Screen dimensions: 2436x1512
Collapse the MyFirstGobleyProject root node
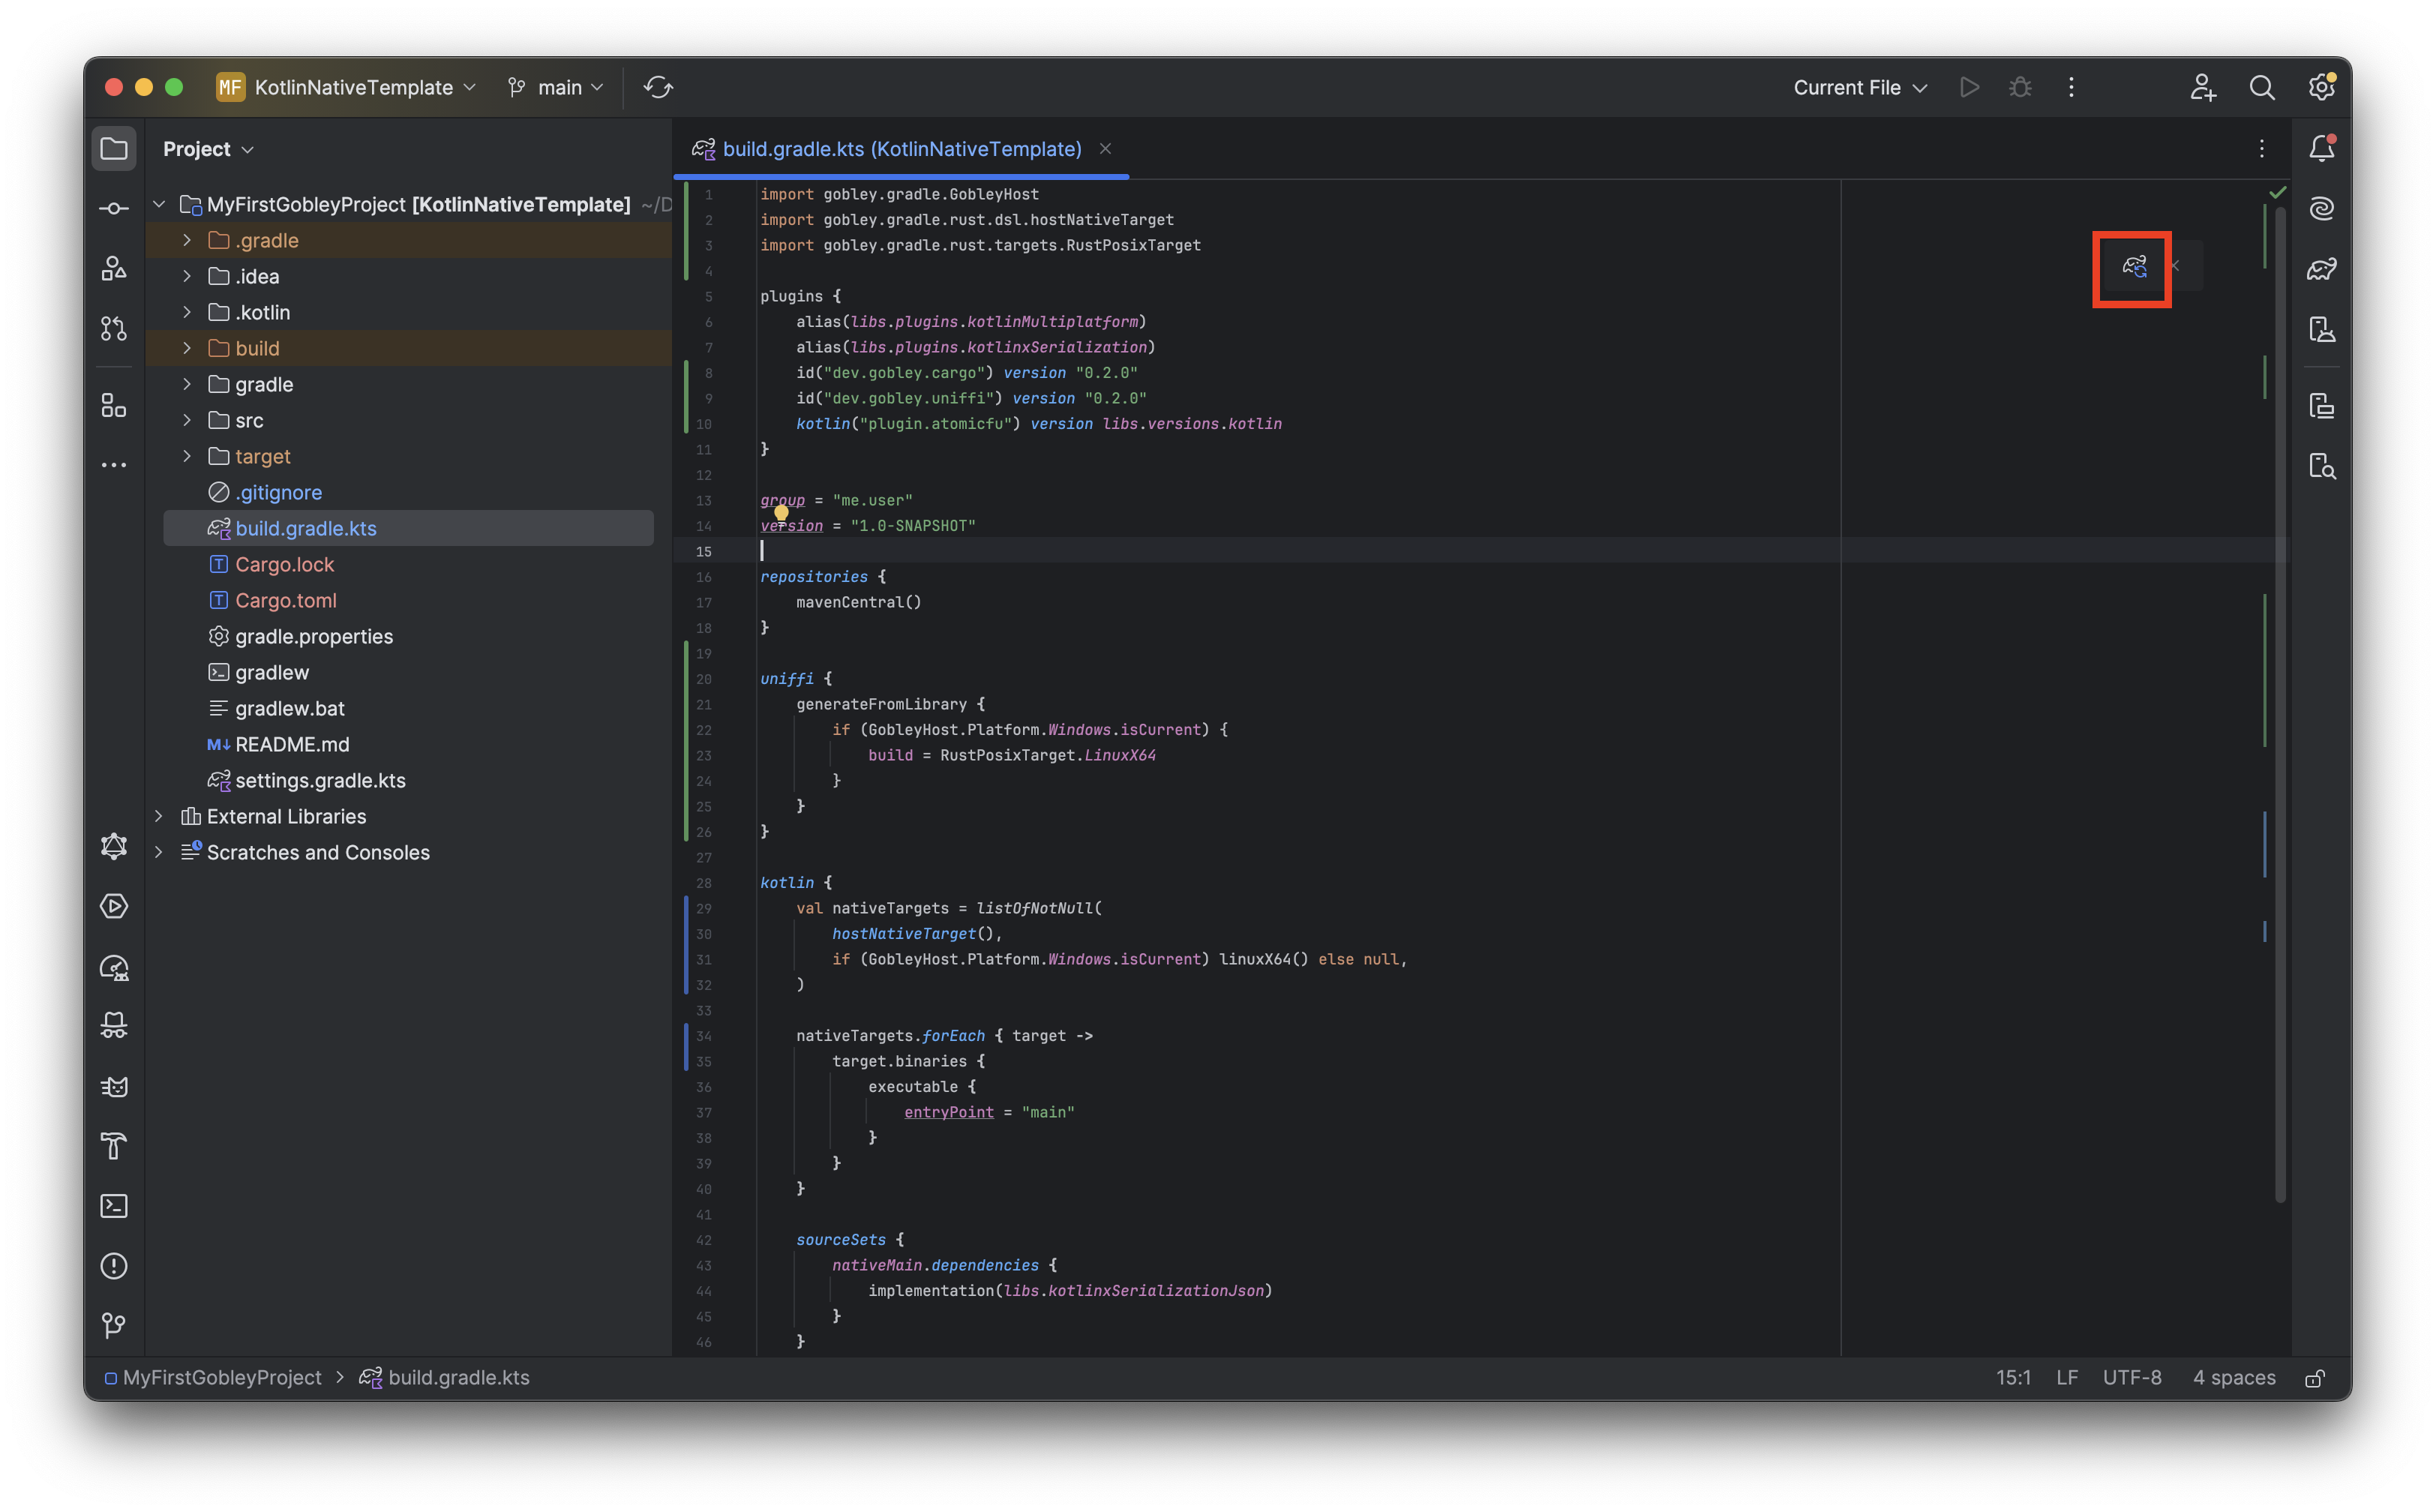click(x=159, y=205)
